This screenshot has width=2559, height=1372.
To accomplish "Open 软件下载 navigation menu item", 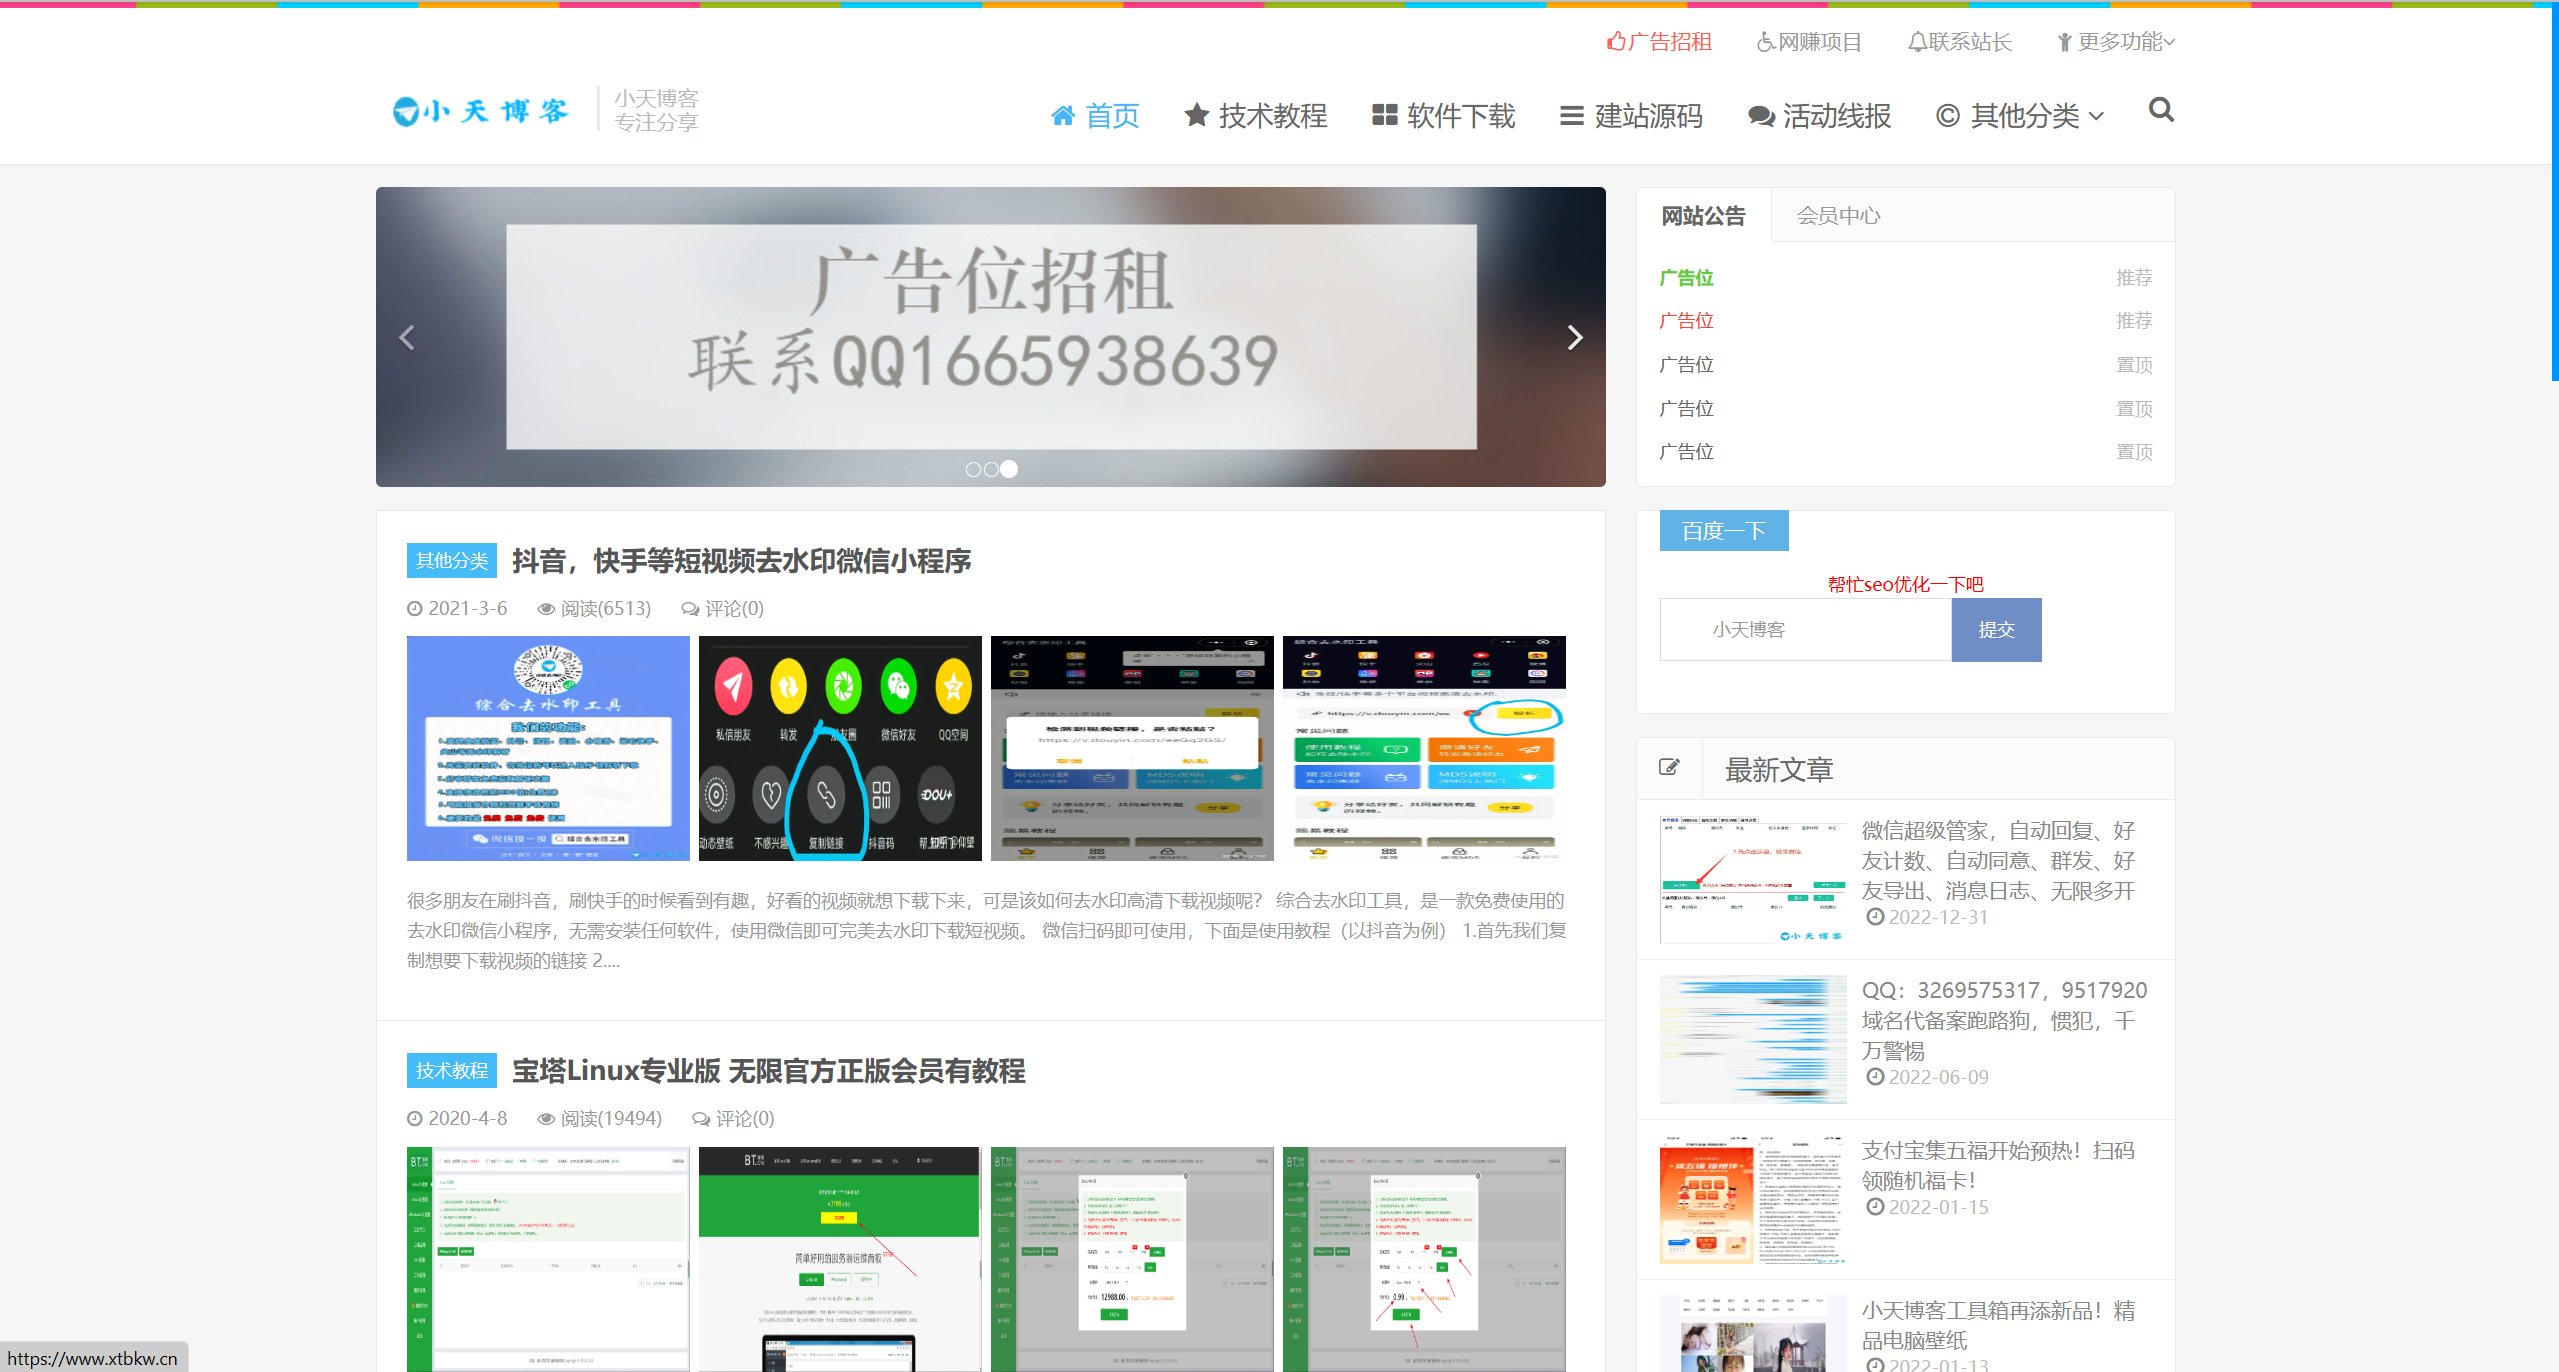I will pos(1444,116).
